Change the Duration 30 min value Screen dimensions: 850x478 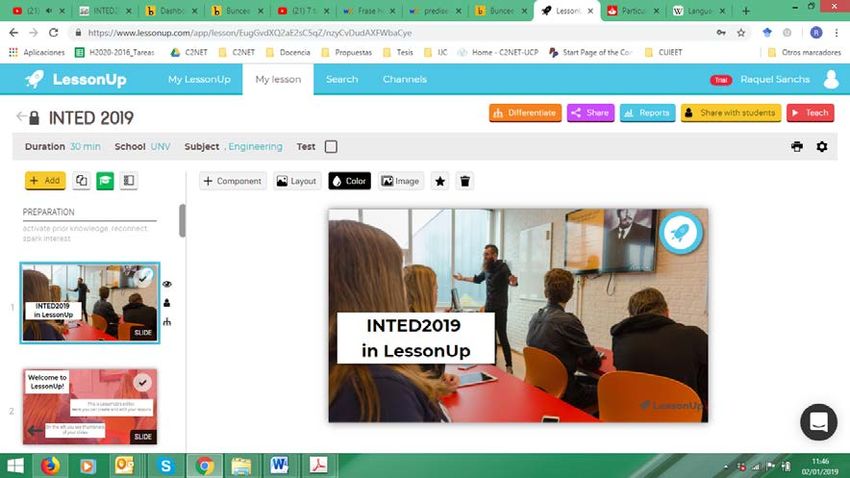click(x=85, y=147)
